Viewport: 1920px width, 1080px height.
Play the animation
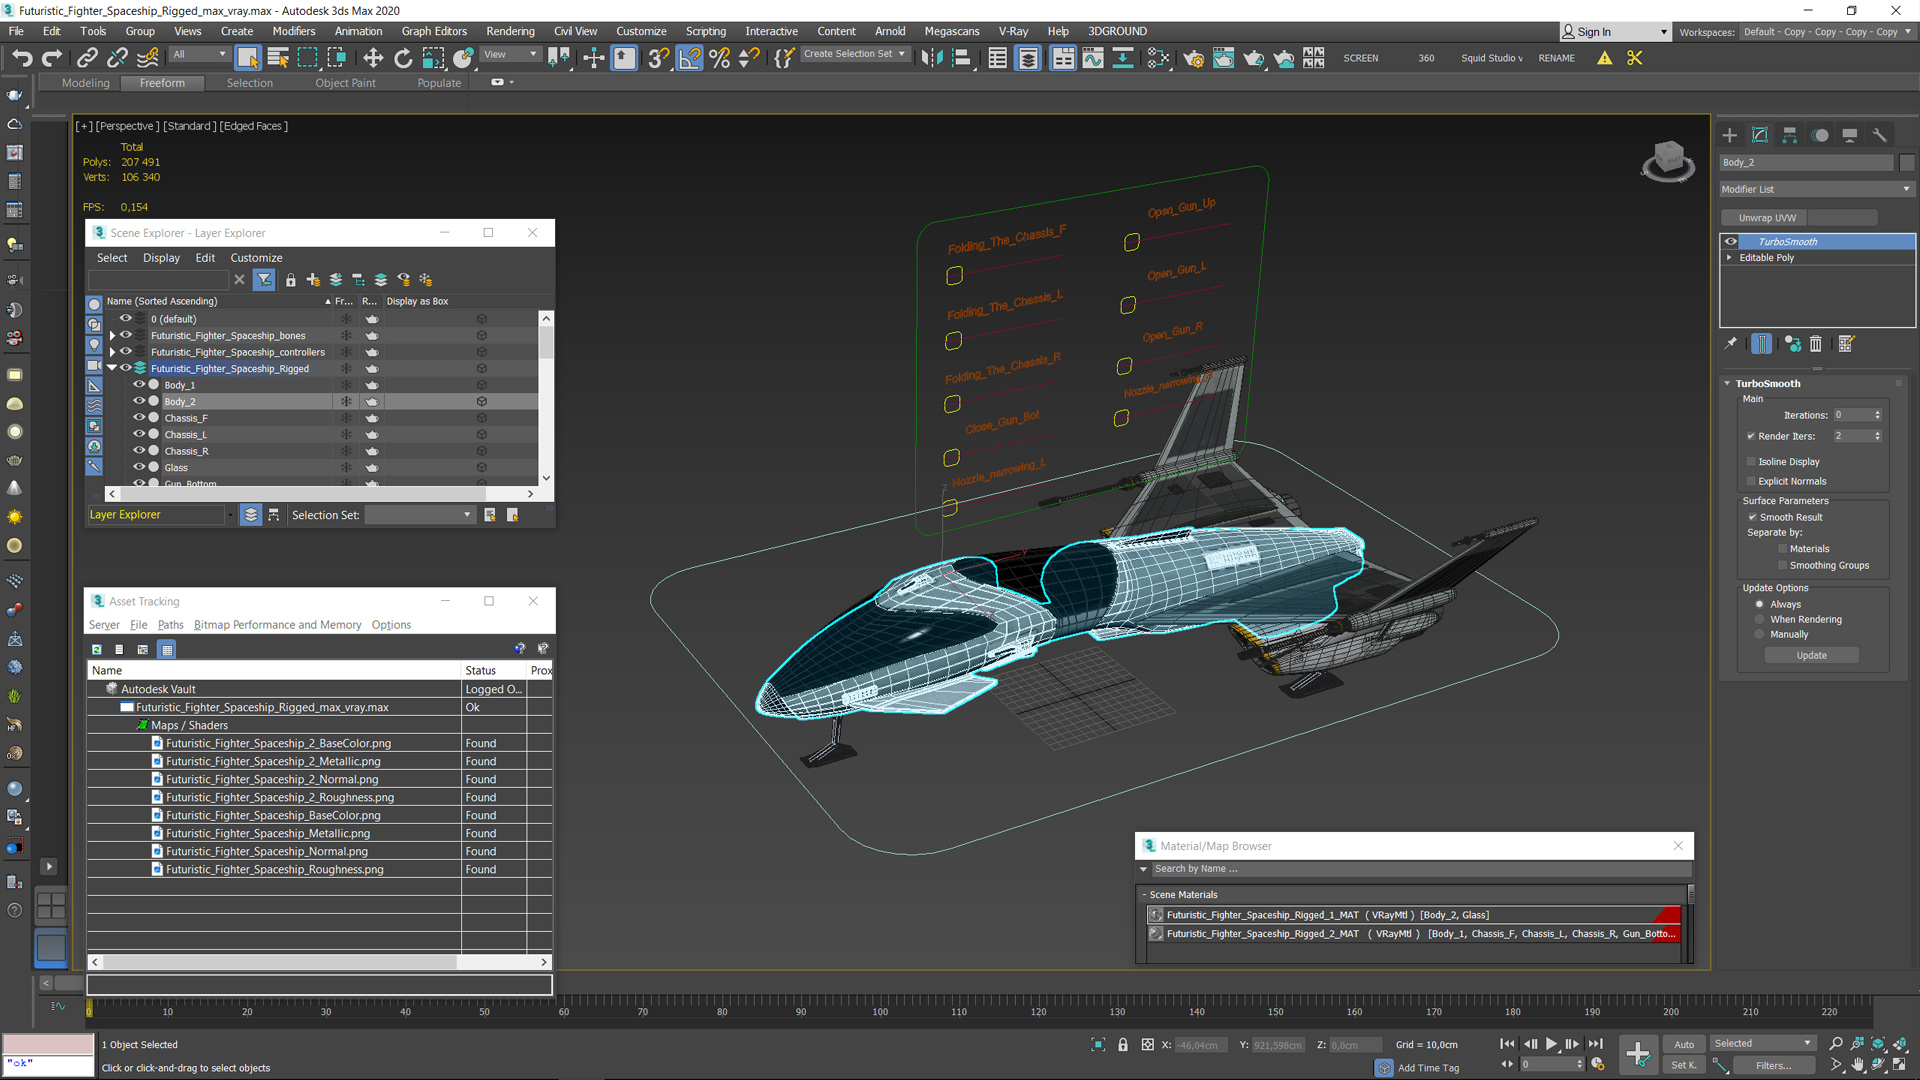[x=1551, y=1044]
